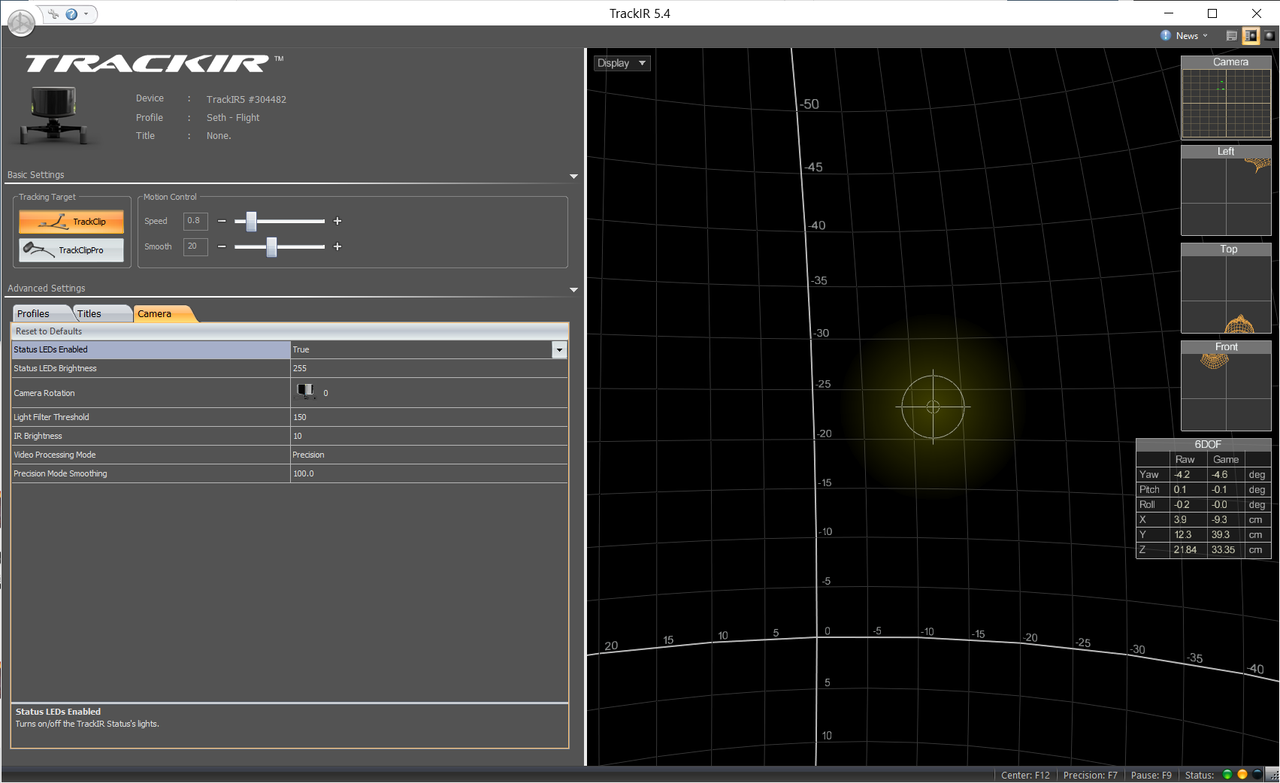Open the Status LEDs Enabled dropdown arrow
Screen dimensions: 1280x783
coord(559,350)
